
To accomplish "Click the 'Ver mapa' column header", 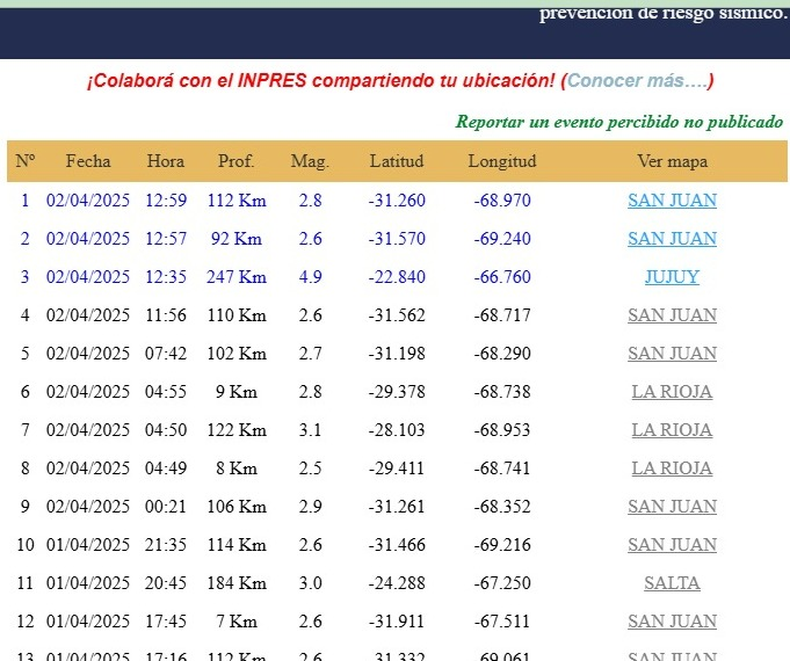I will [x=672, y=161].
